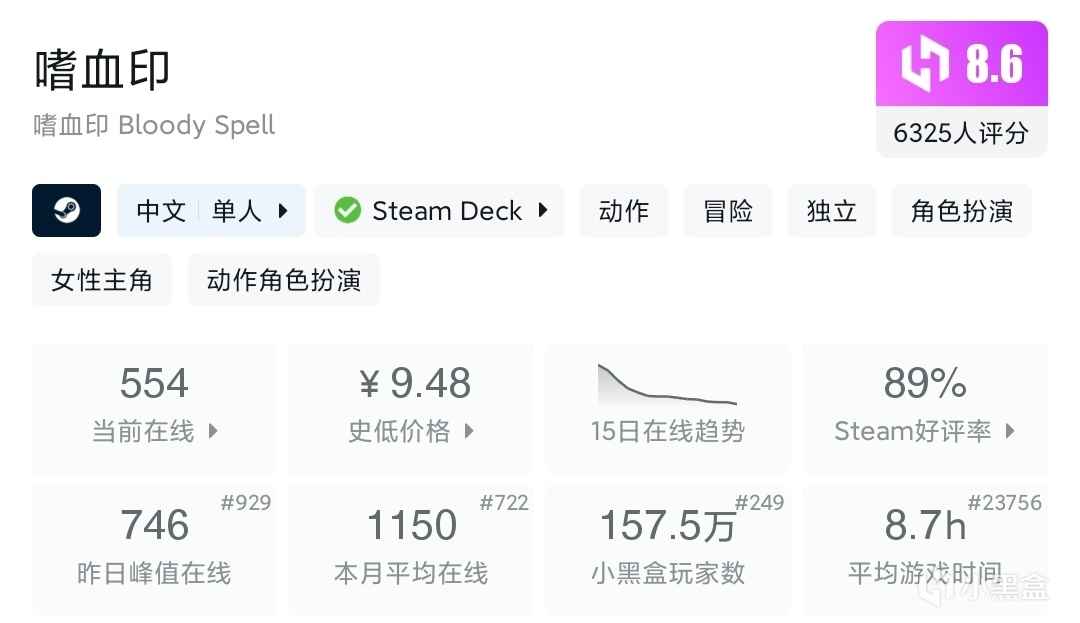Click the 角色扮演 tag
The width and height of the screenshot is (1080, 623).
pyautogui.click(x=962, y=211)
